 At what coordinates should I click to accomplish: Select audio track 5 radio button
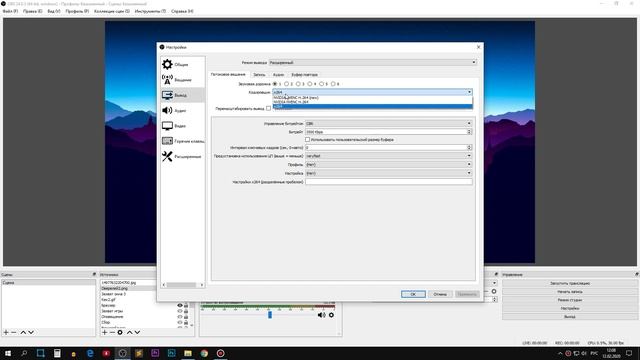pos(321,84)
